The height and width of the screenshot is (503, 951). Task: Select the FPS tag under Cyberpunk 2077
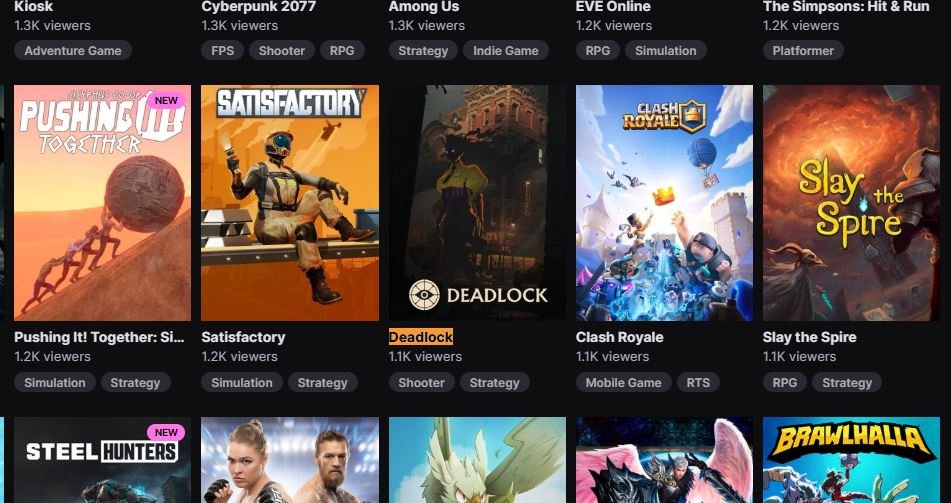(223, 50)
